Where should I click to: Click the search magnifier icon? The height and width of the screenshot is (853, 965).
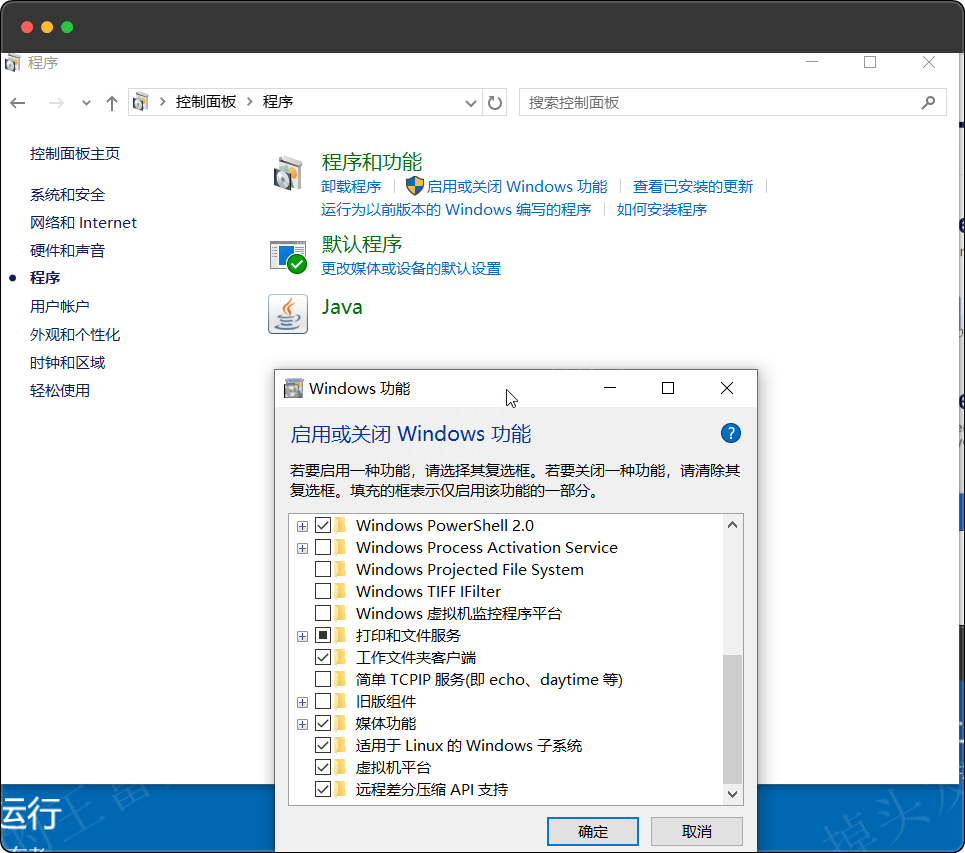[x=928, y=102]
